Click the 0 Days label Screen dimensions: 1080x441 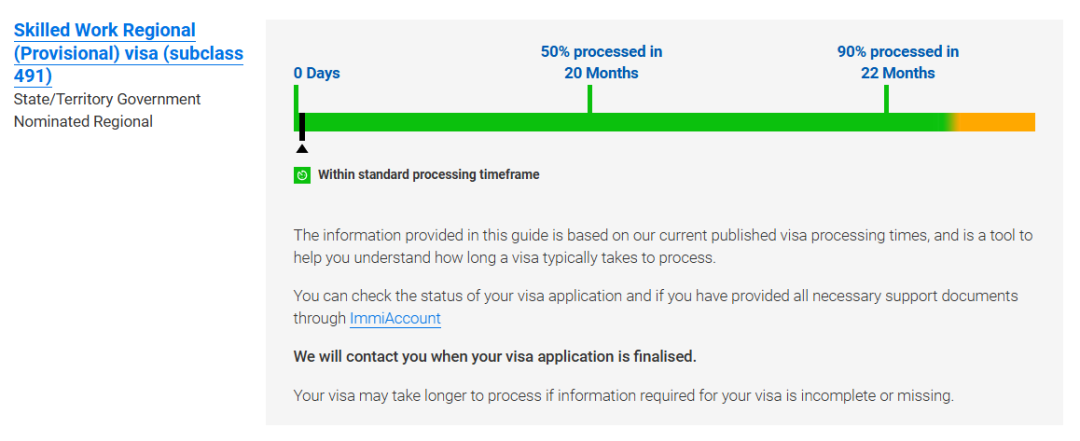317,73
